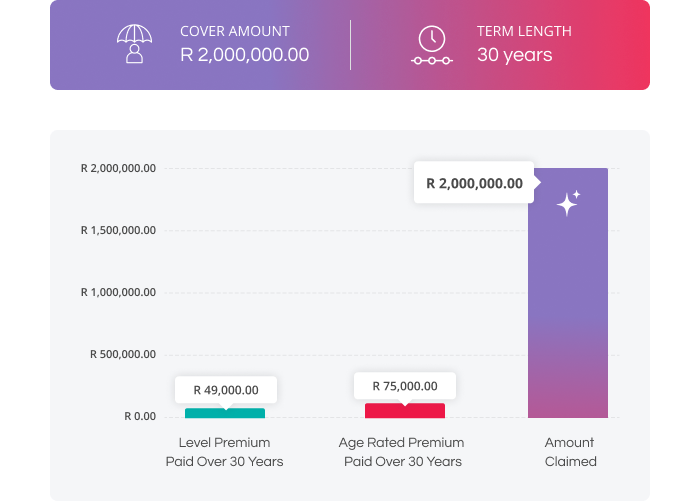Click the Amount Claimed axis label
The image size is (700, 501).
(x=570, y=452)
